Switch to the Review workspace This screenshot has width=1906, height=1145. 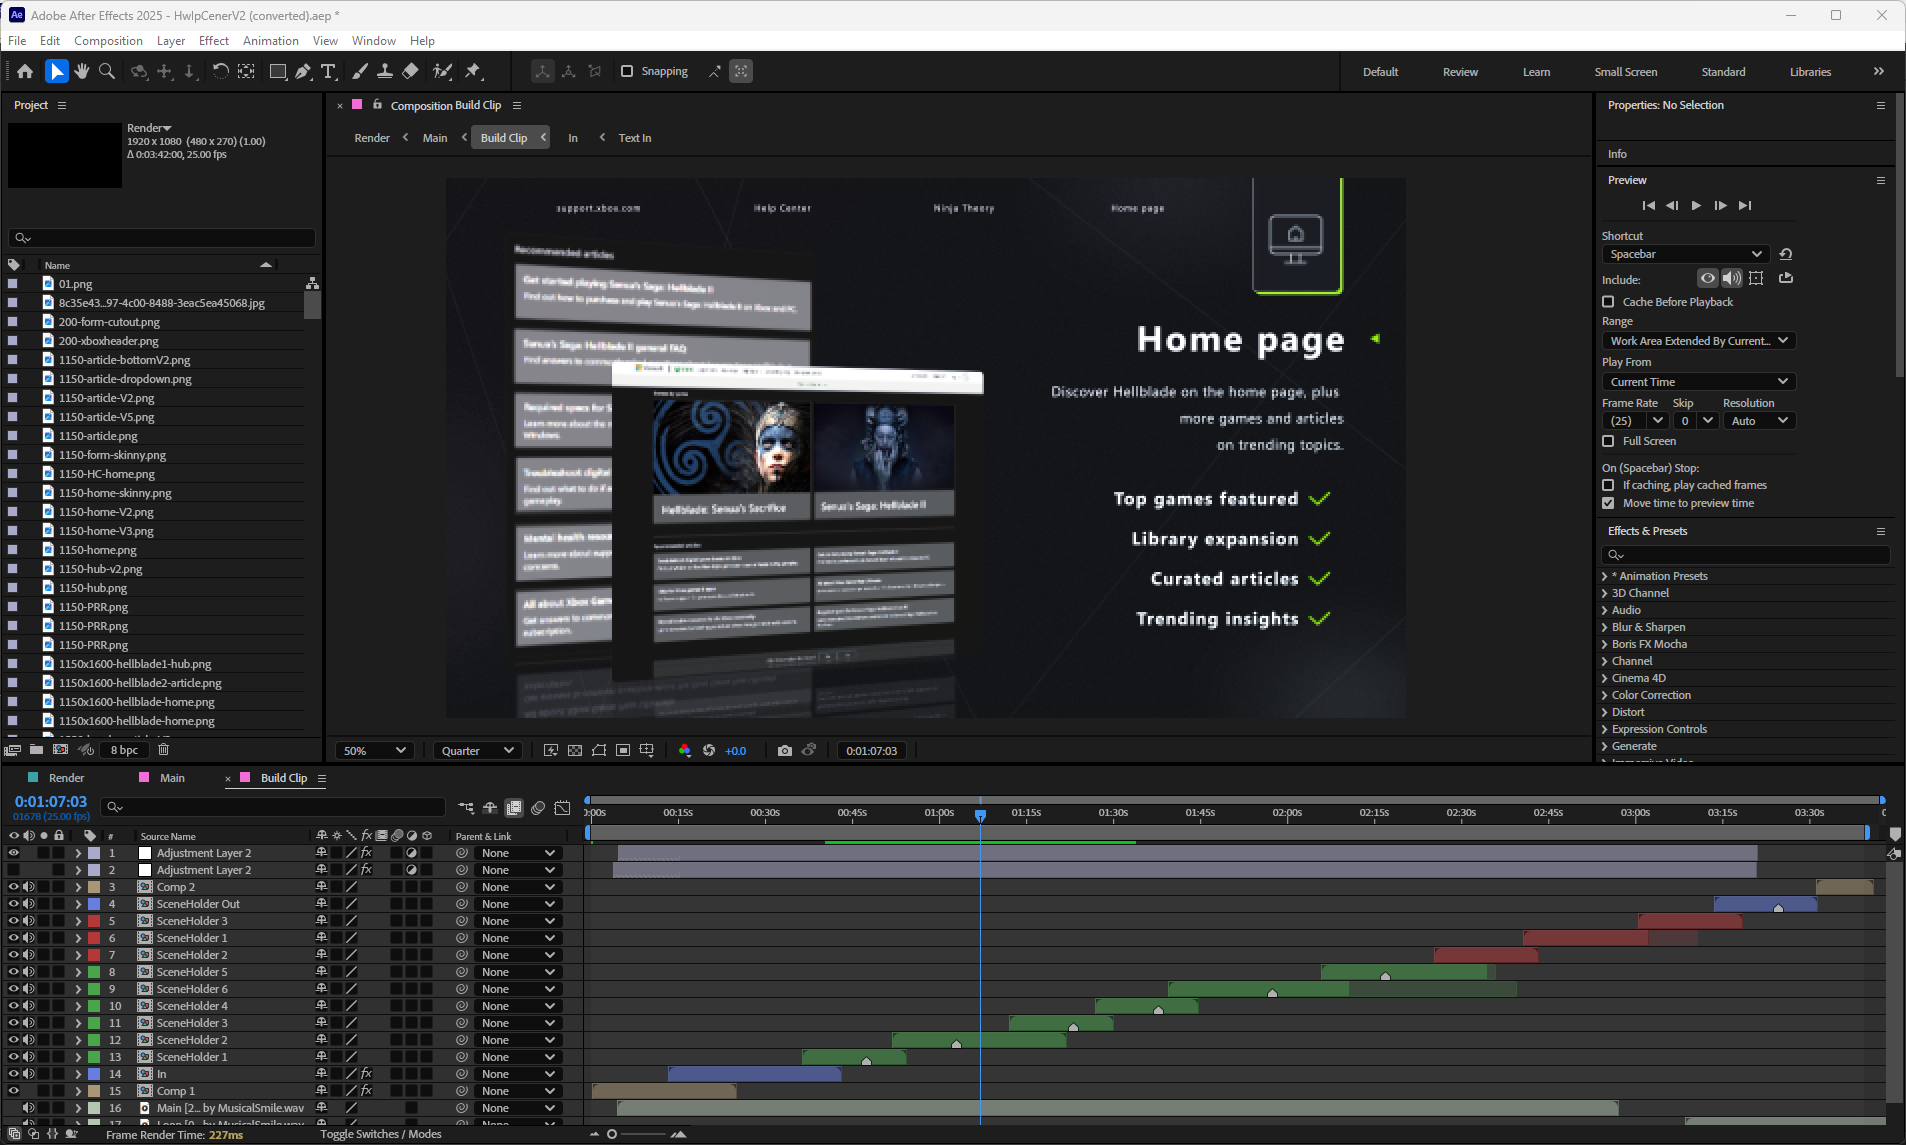tap(1460, 72)
